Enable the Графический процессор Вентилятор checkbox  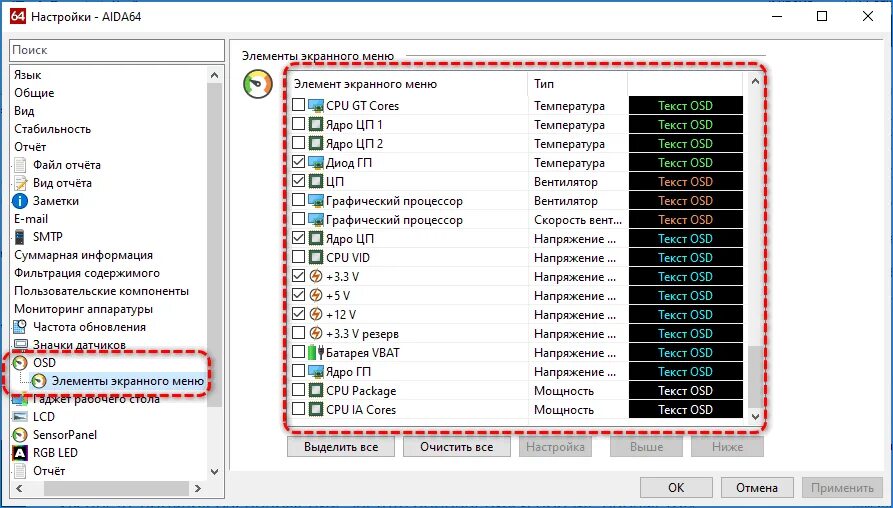click(x=298, y=200)
